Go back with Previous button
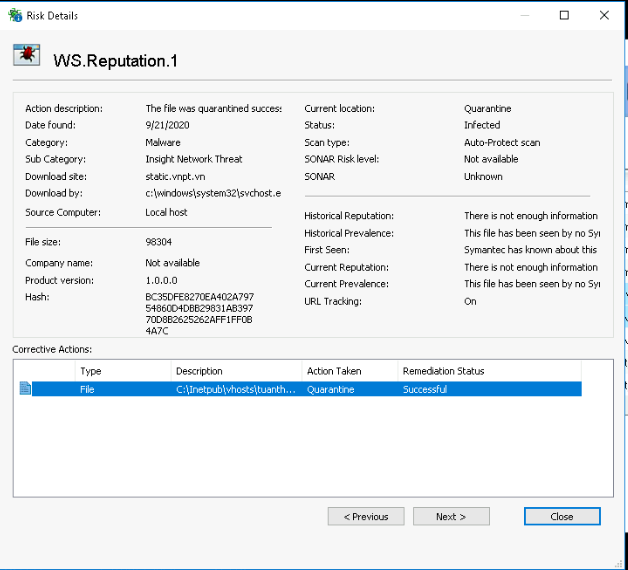This screenshot has width=628, height=570. (366, 516)
